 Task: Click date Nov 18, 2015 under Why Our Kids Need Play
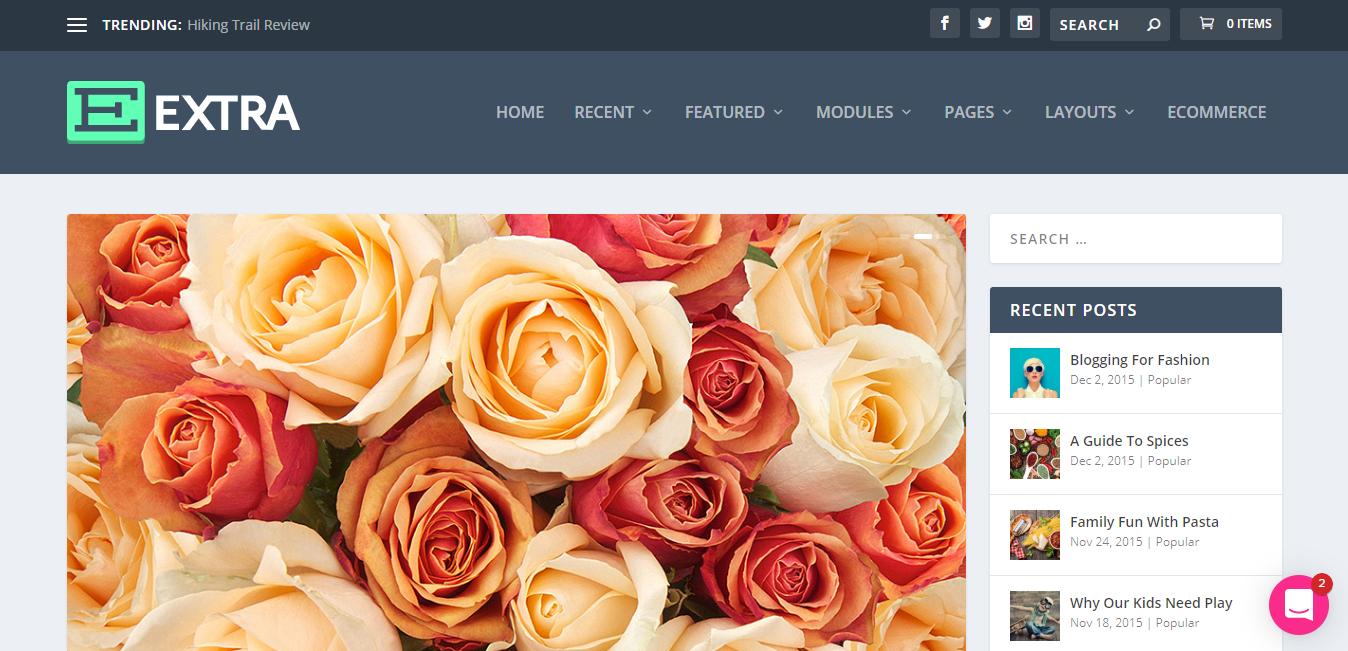click(1106, 623)
